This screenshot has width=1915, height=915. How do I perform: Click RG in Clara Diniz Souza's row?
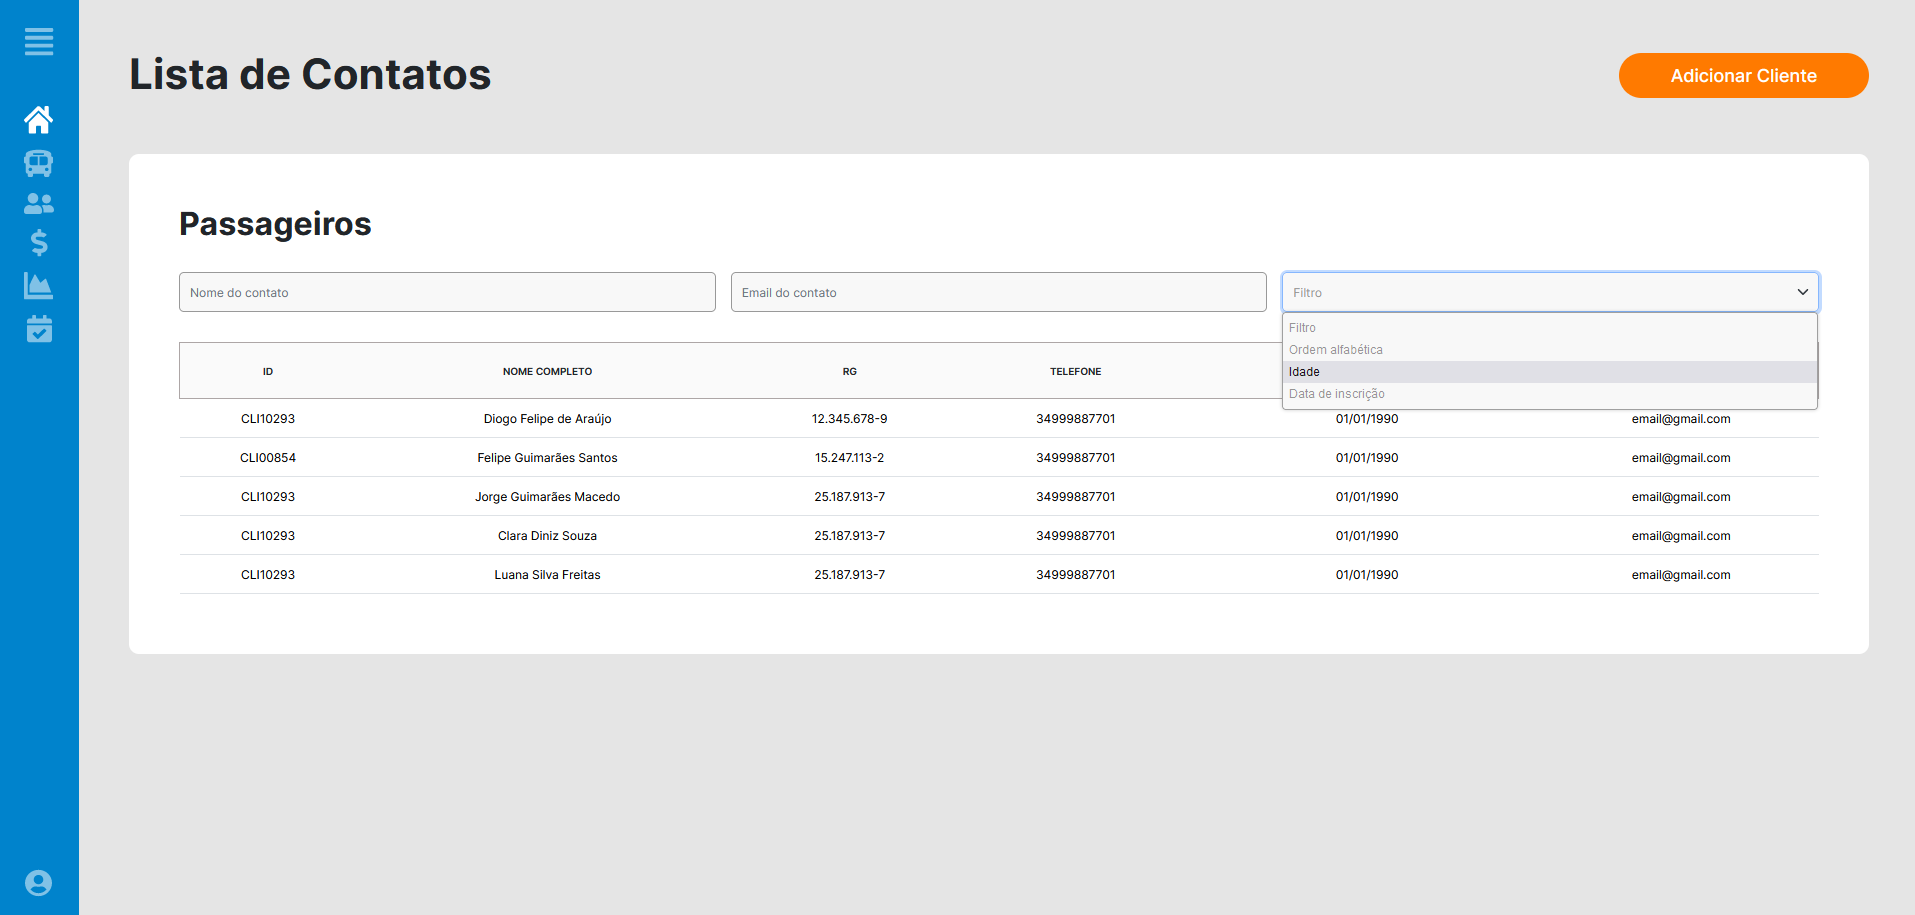pyautogui.click(x=849, y=536)
